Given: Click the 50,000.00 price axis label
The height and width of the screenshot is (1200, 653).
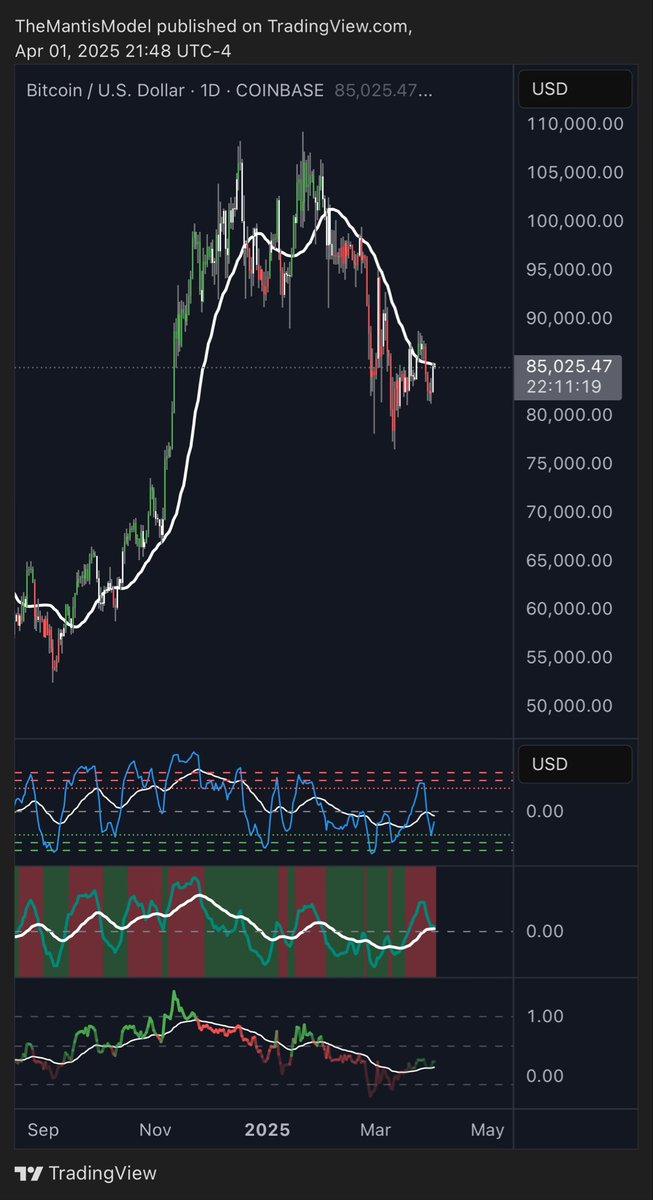Looking at the screenshot, I should (x=570, y=705).
